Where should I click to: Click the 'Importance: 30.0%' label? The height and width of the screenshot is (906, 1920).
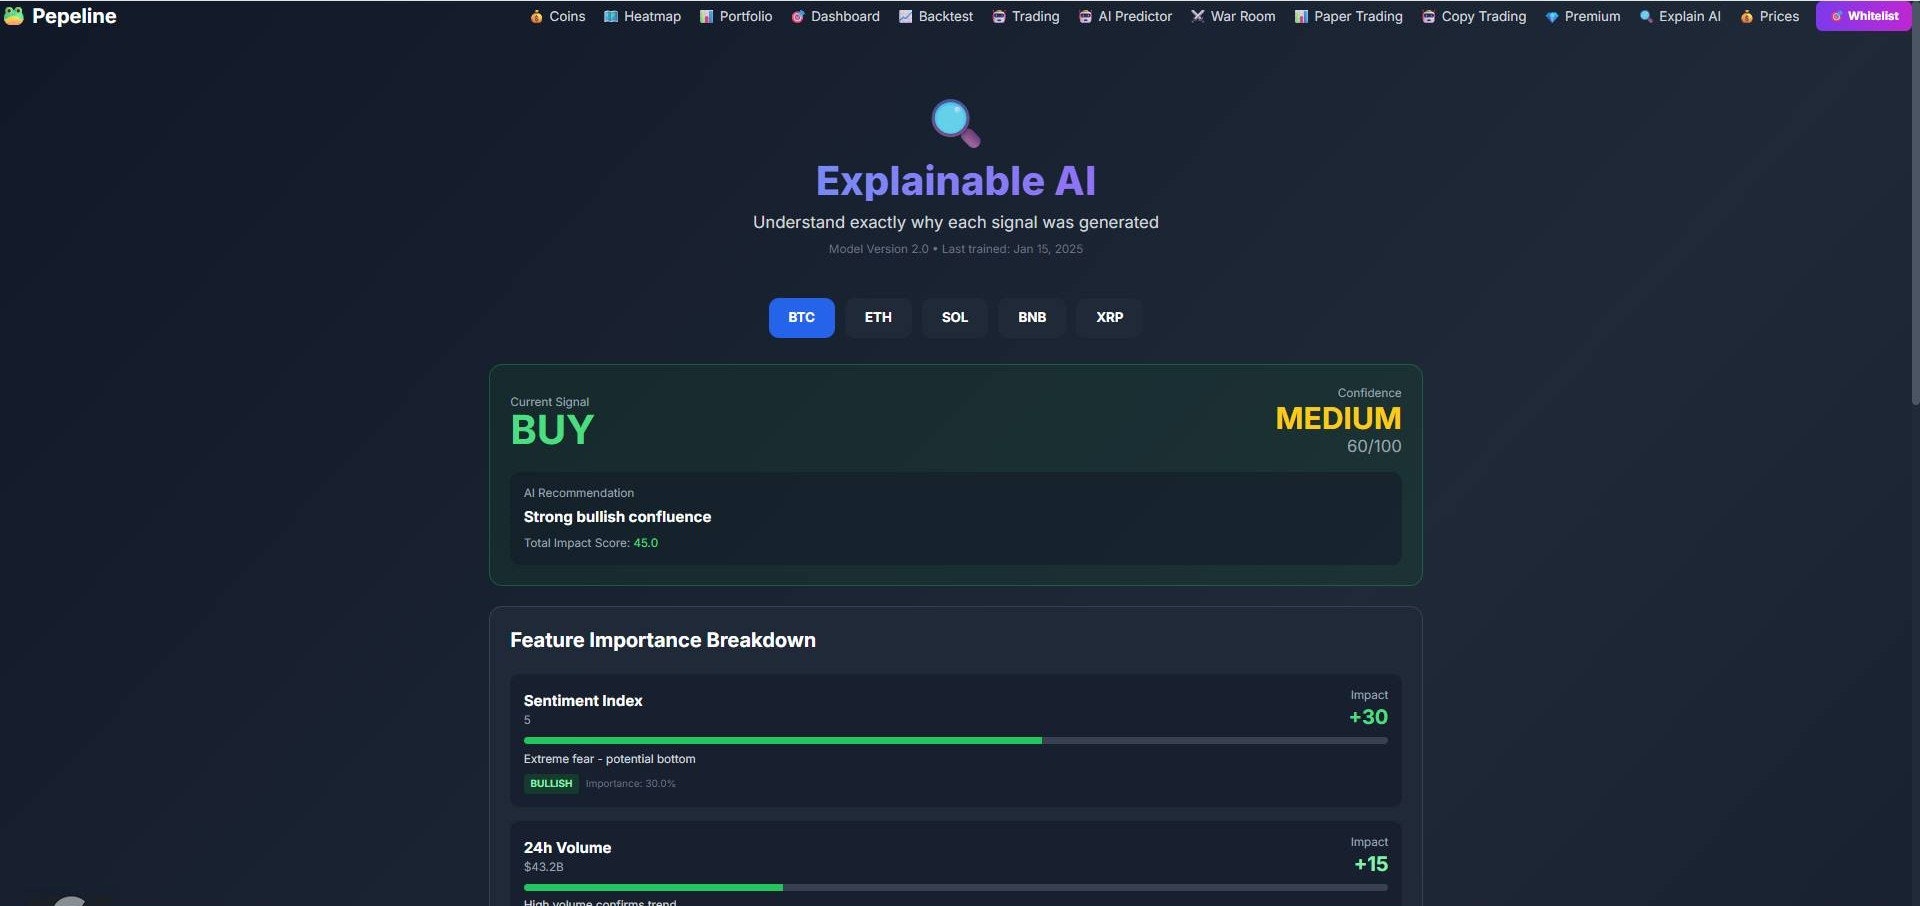(630, 784)
